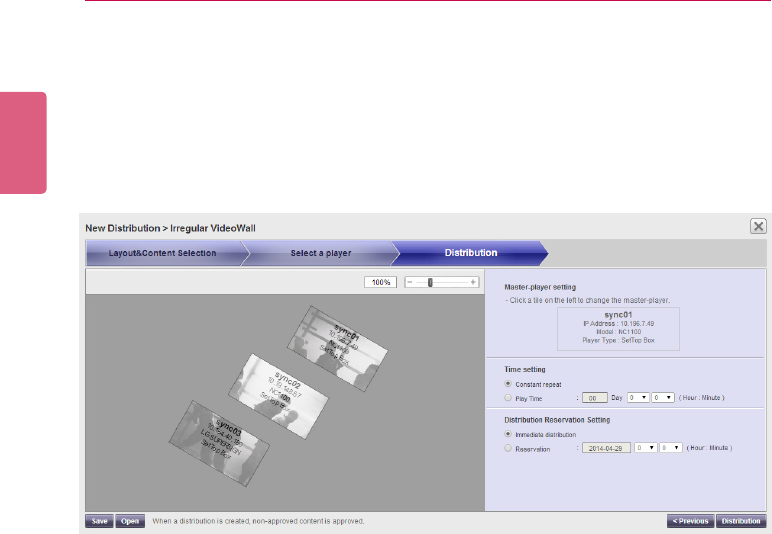Open Reservation hour dropdown
Screen dimensions: 772x534
tap(645, 447)
